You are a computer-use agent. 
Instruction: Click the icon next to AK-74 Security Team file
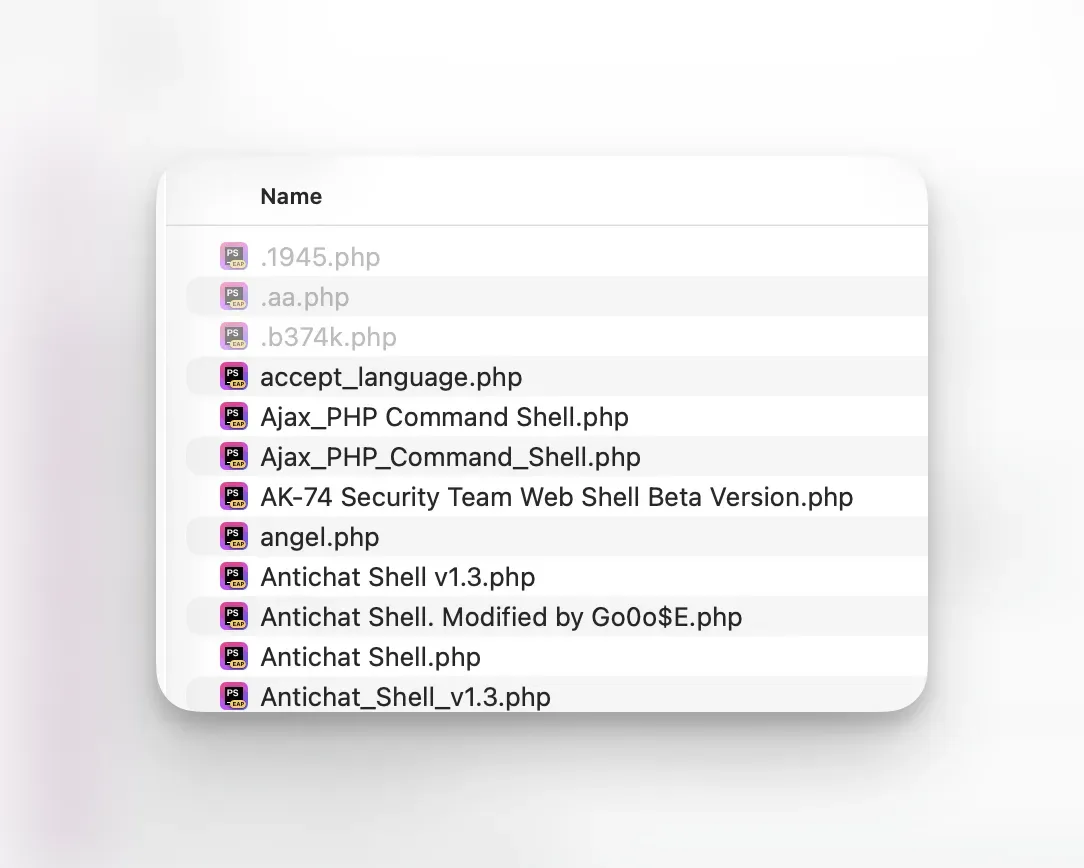[x=233, y=496]
